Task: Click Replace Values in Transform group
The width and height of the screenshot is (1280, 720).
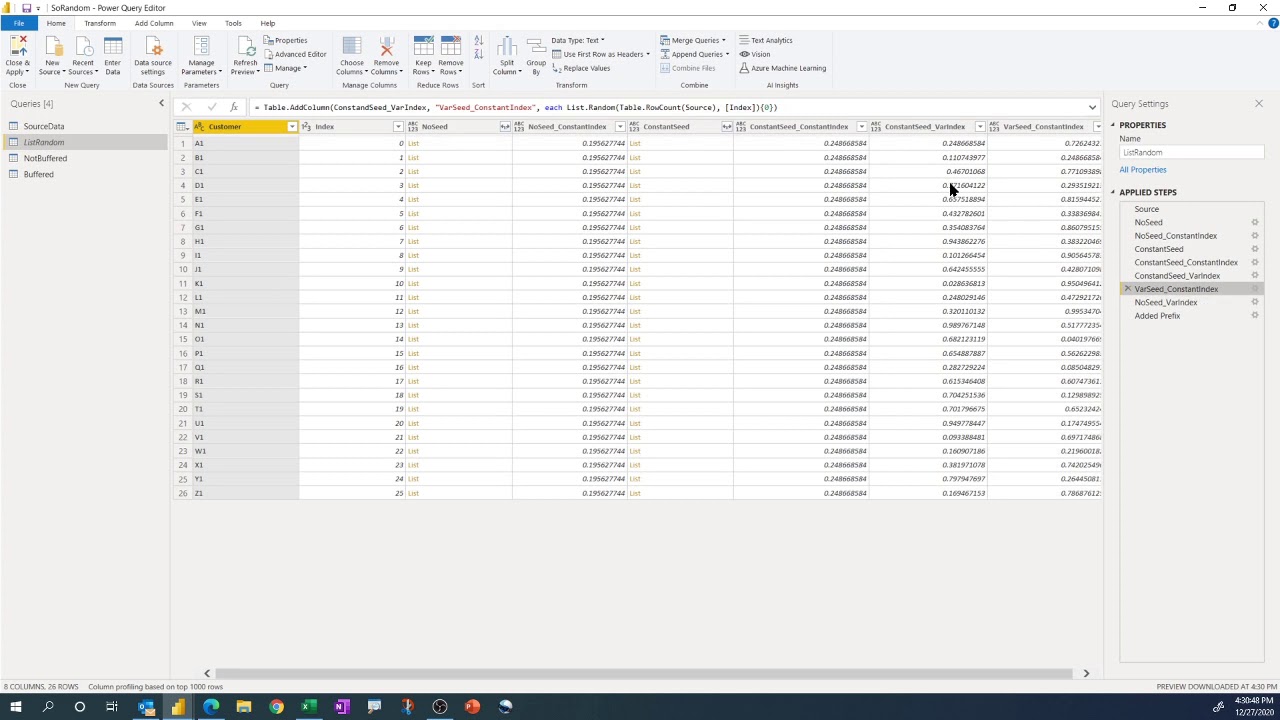Action: (581, 68)
